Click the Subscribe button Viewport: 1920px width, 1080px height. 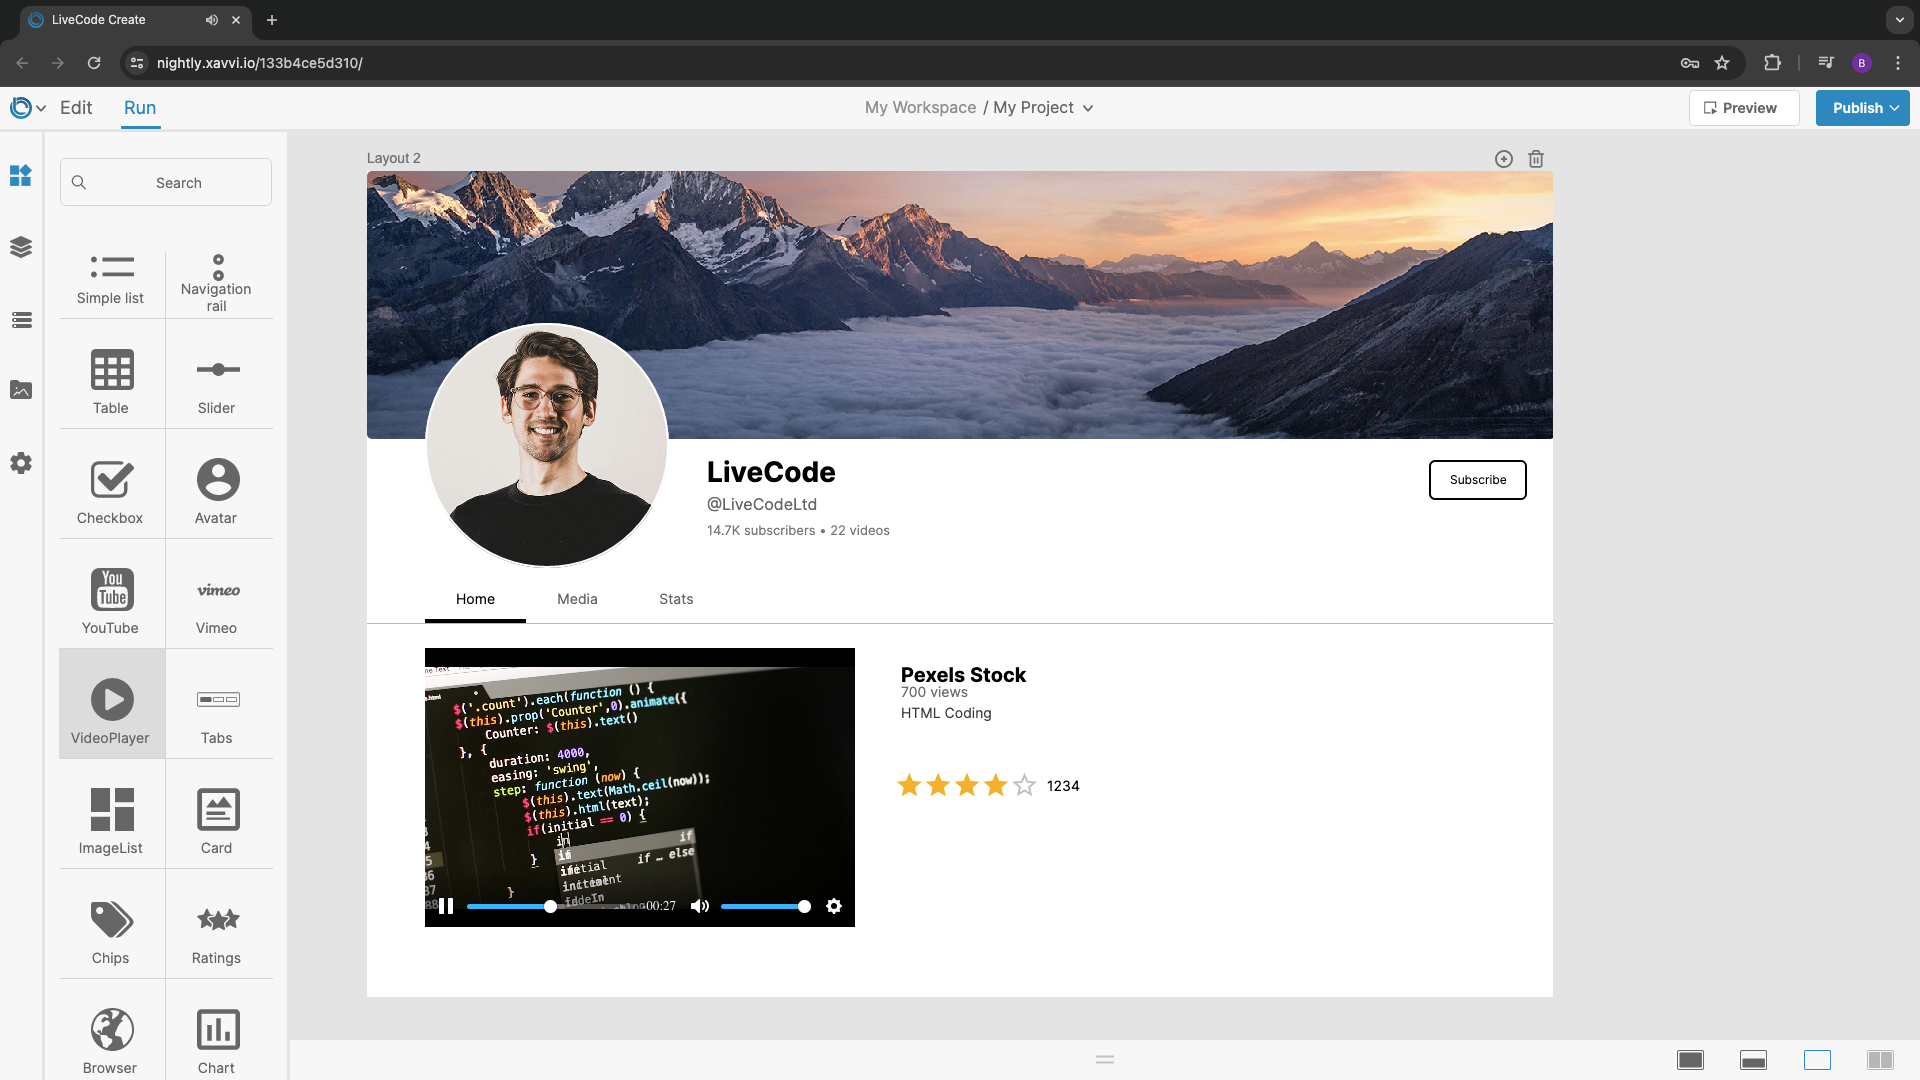point(1477,480)
